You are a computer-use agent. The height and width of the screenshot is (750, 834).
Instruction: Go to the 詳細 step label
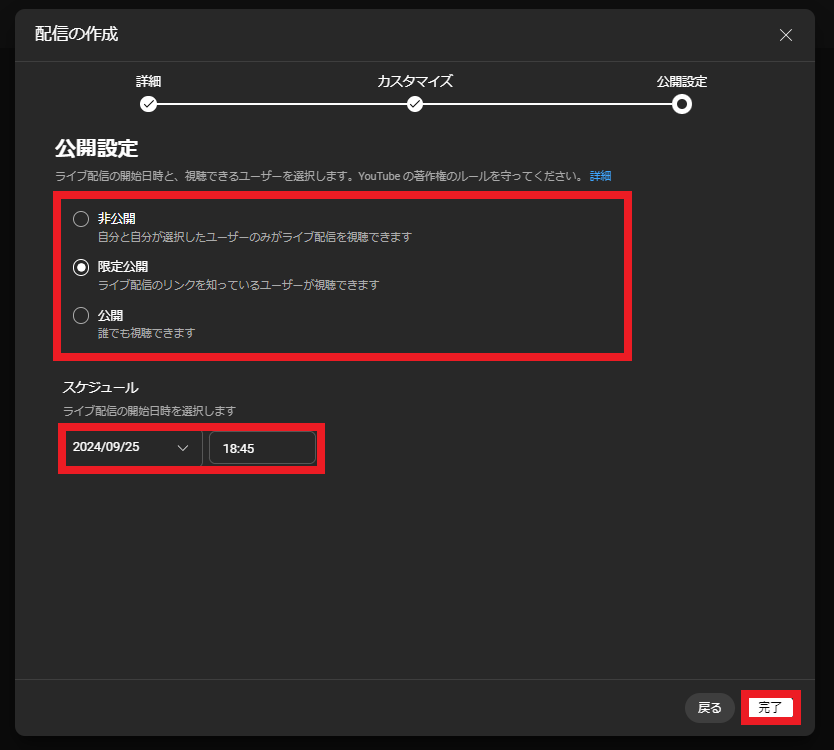click(148, 81)
